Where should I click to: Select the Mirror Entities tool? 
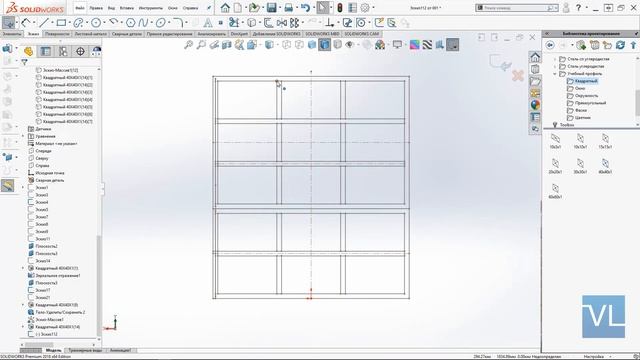click(x=282, y=23)
